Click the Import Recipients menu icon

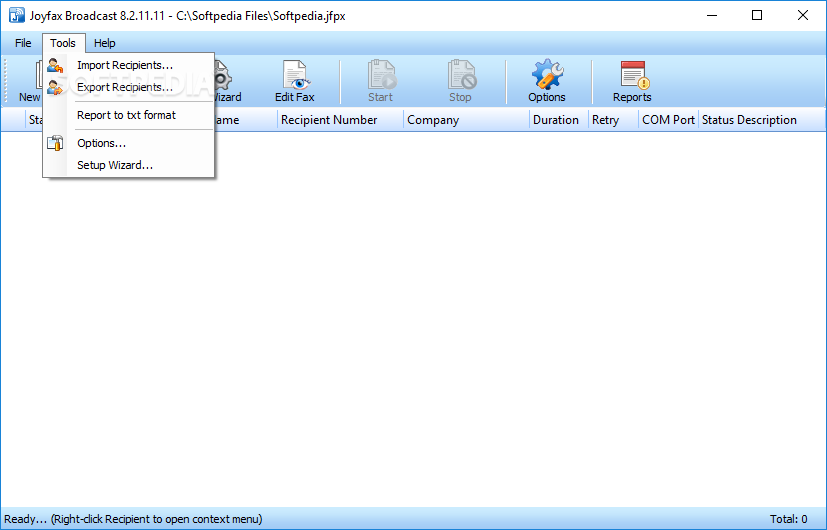(x=55, y=65)
